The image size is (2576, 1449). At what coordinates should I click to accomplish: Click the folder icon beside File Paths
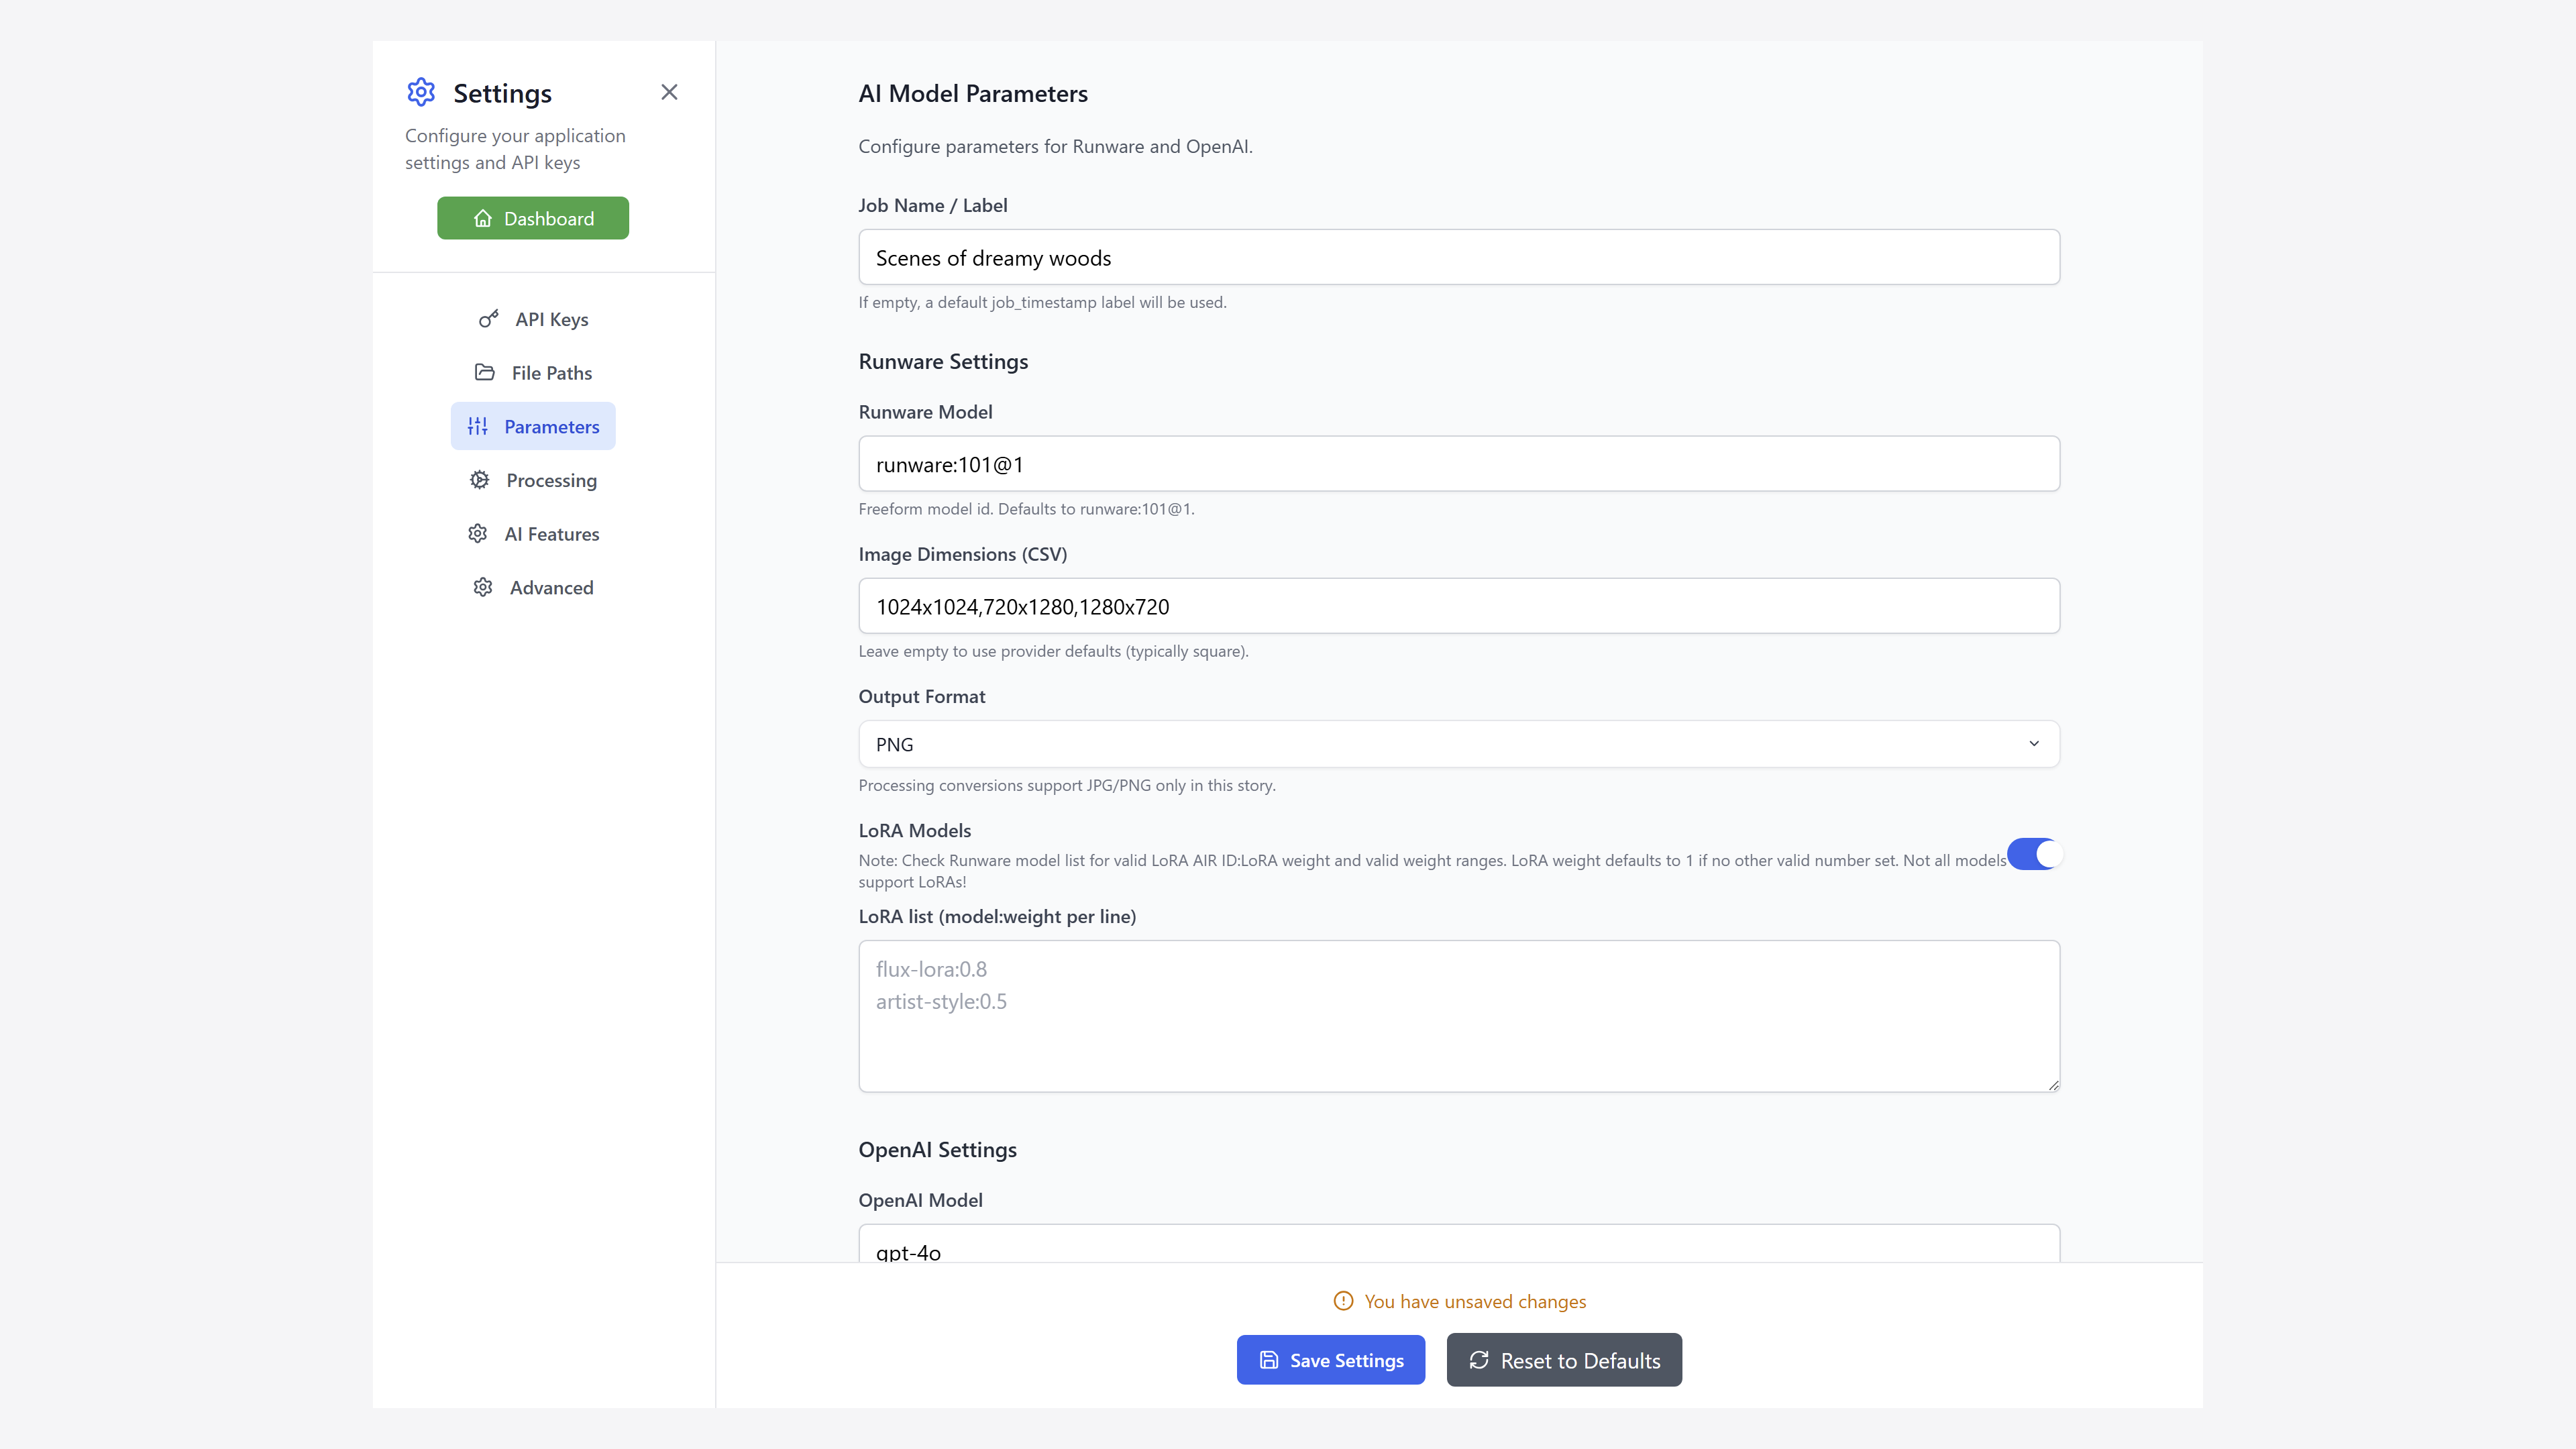point(485,372)
